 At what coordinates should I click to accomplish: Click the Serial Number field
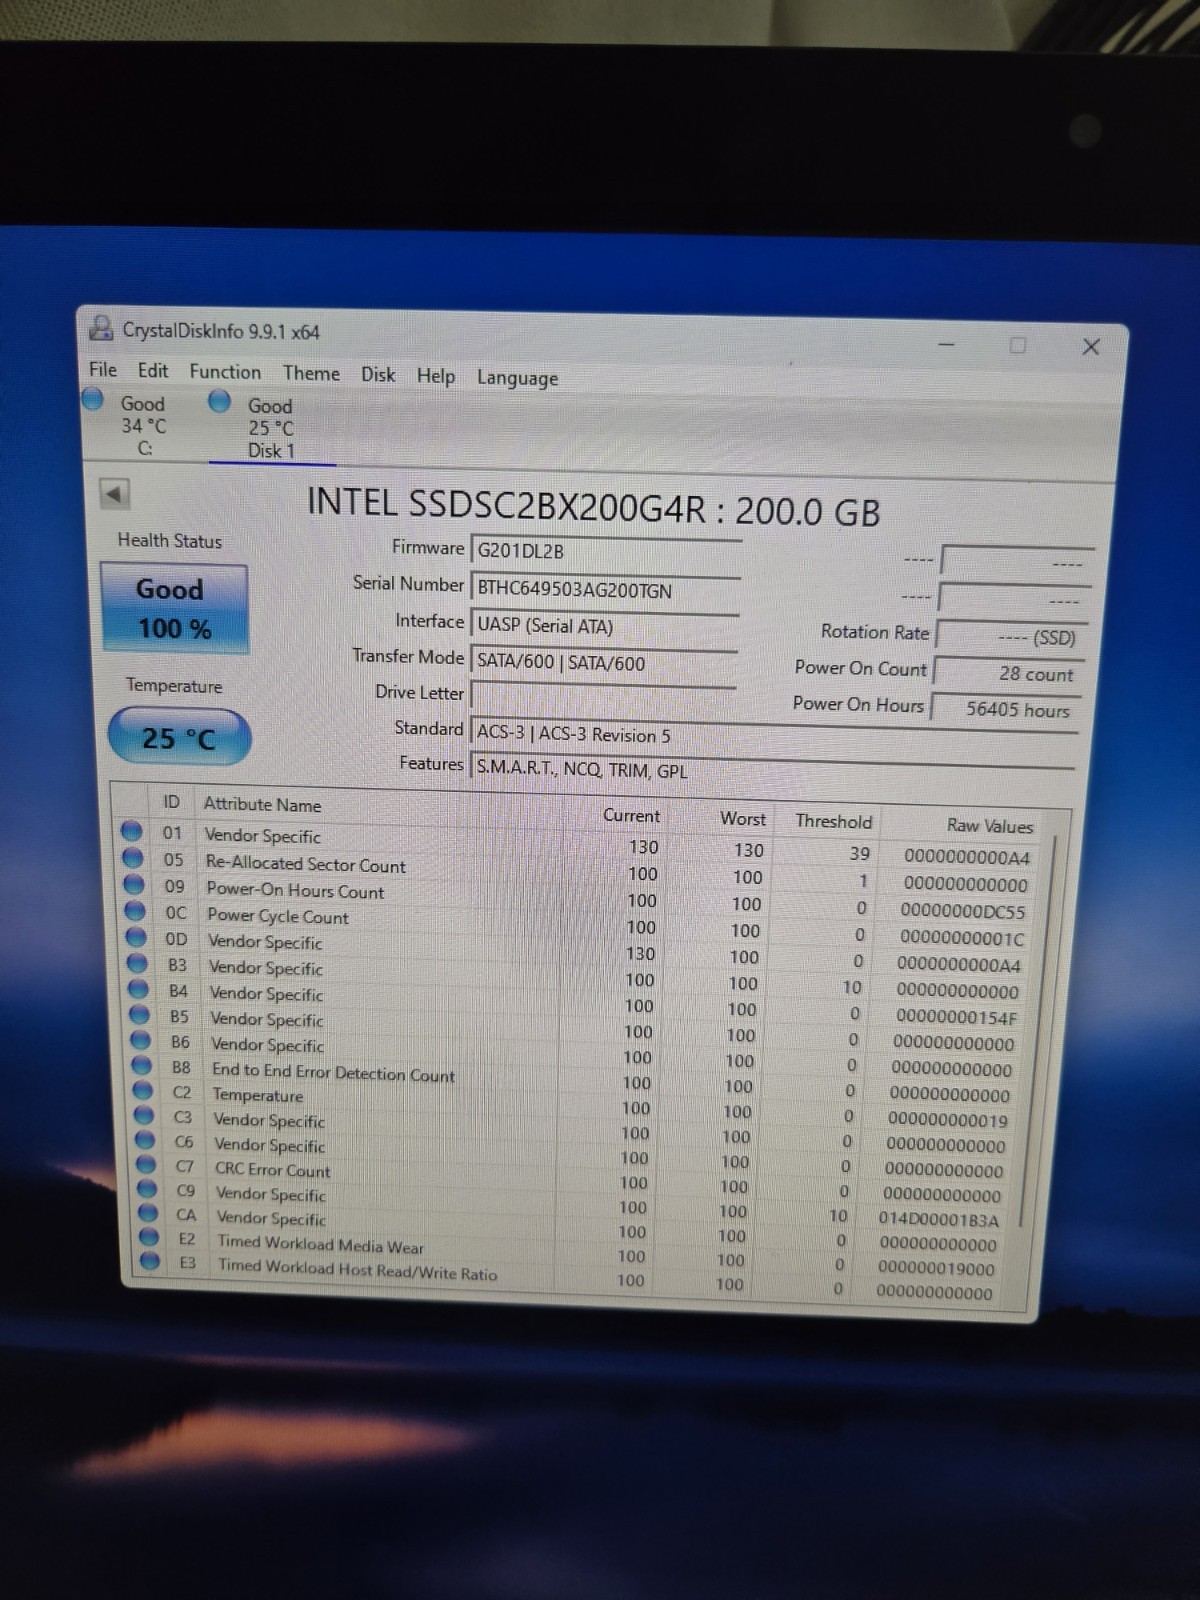pos(605,589)
